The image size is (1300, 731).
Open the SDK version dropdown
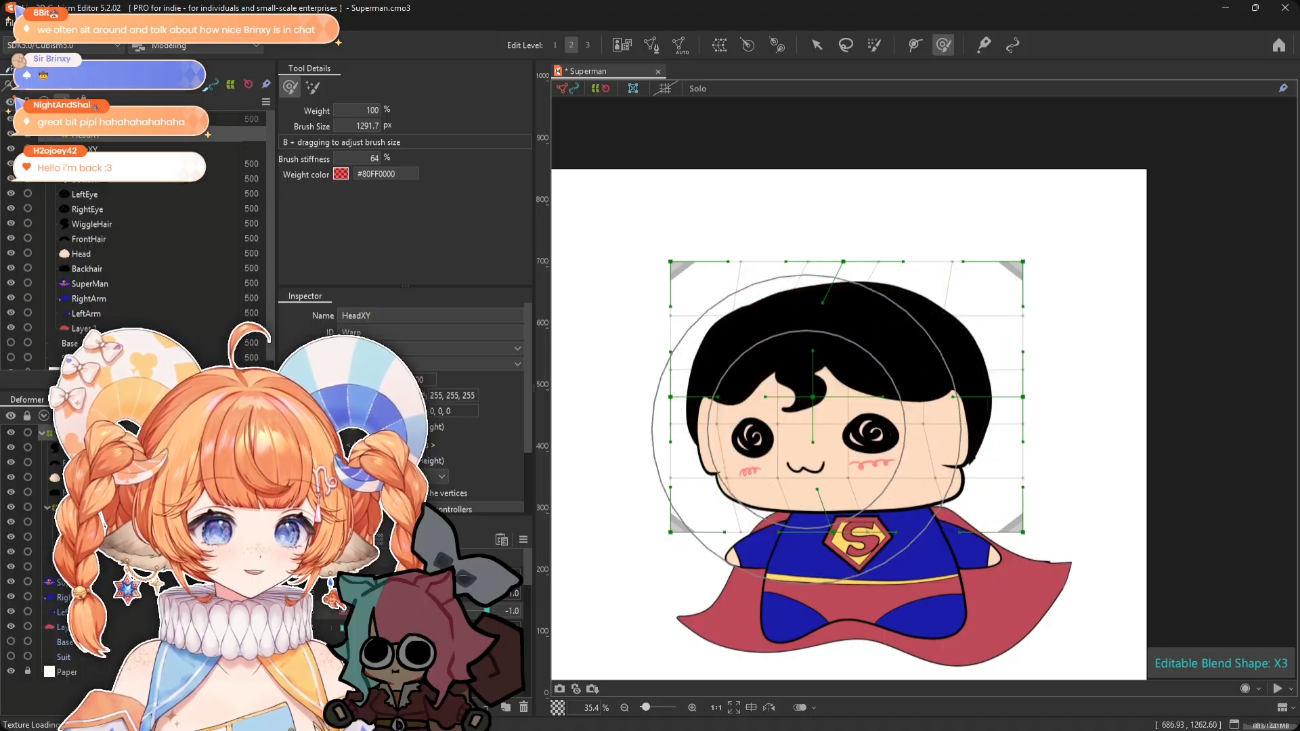63,45
